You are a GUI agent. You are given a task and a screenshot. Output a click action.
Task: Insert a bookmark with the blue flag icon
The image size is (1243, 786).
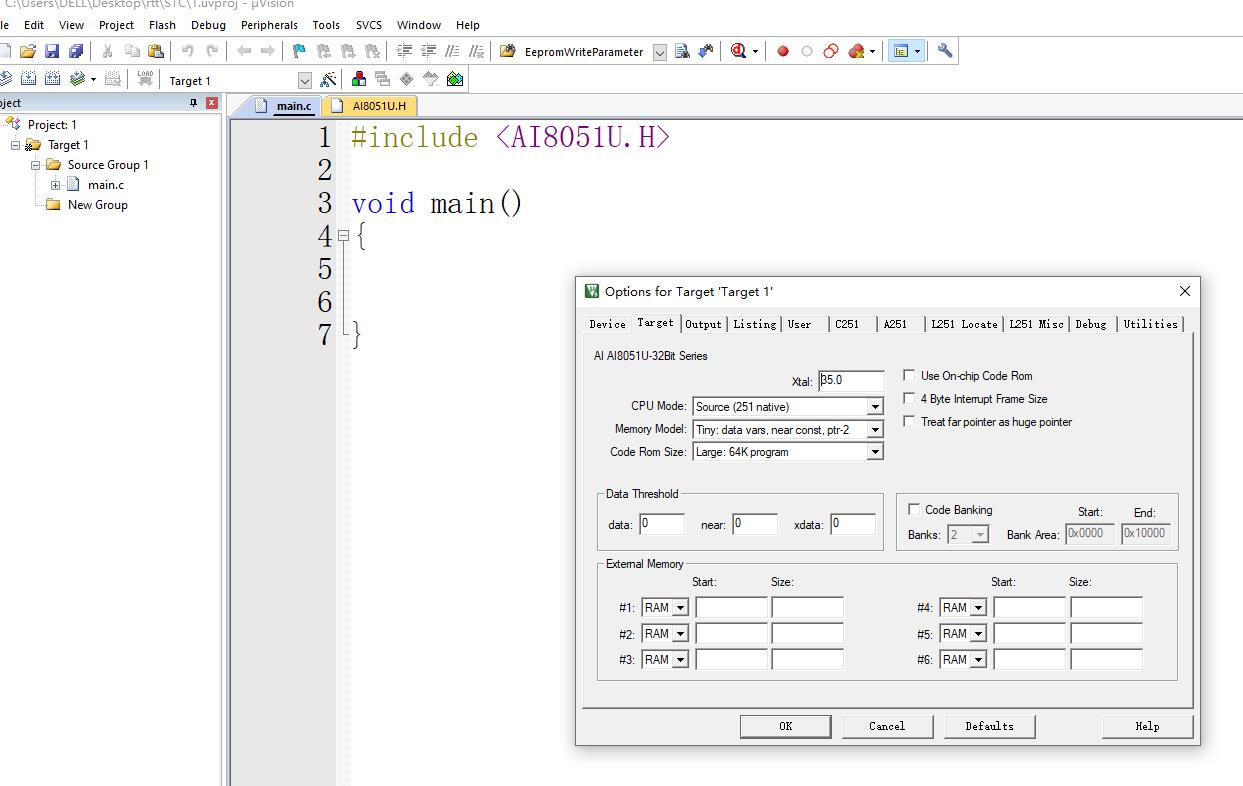coord(299,51)
